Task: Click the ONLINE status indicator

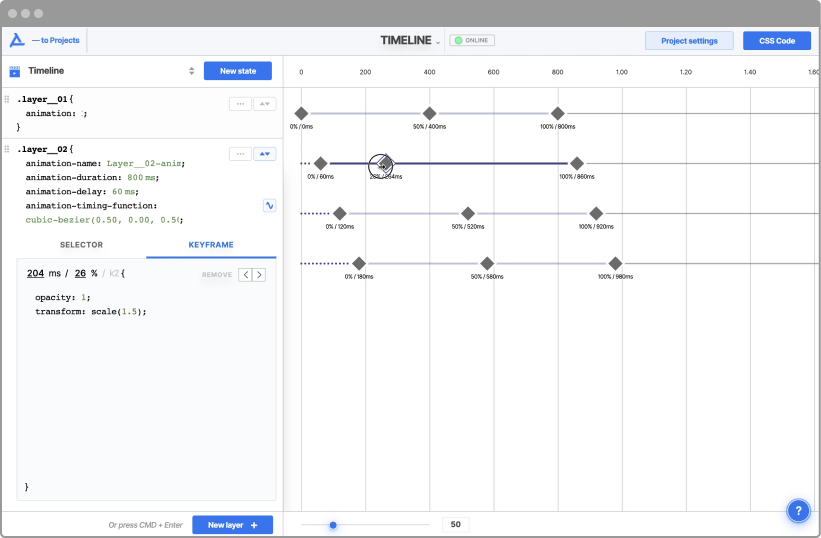Action: pyautogui.click(x=472, y=40)
